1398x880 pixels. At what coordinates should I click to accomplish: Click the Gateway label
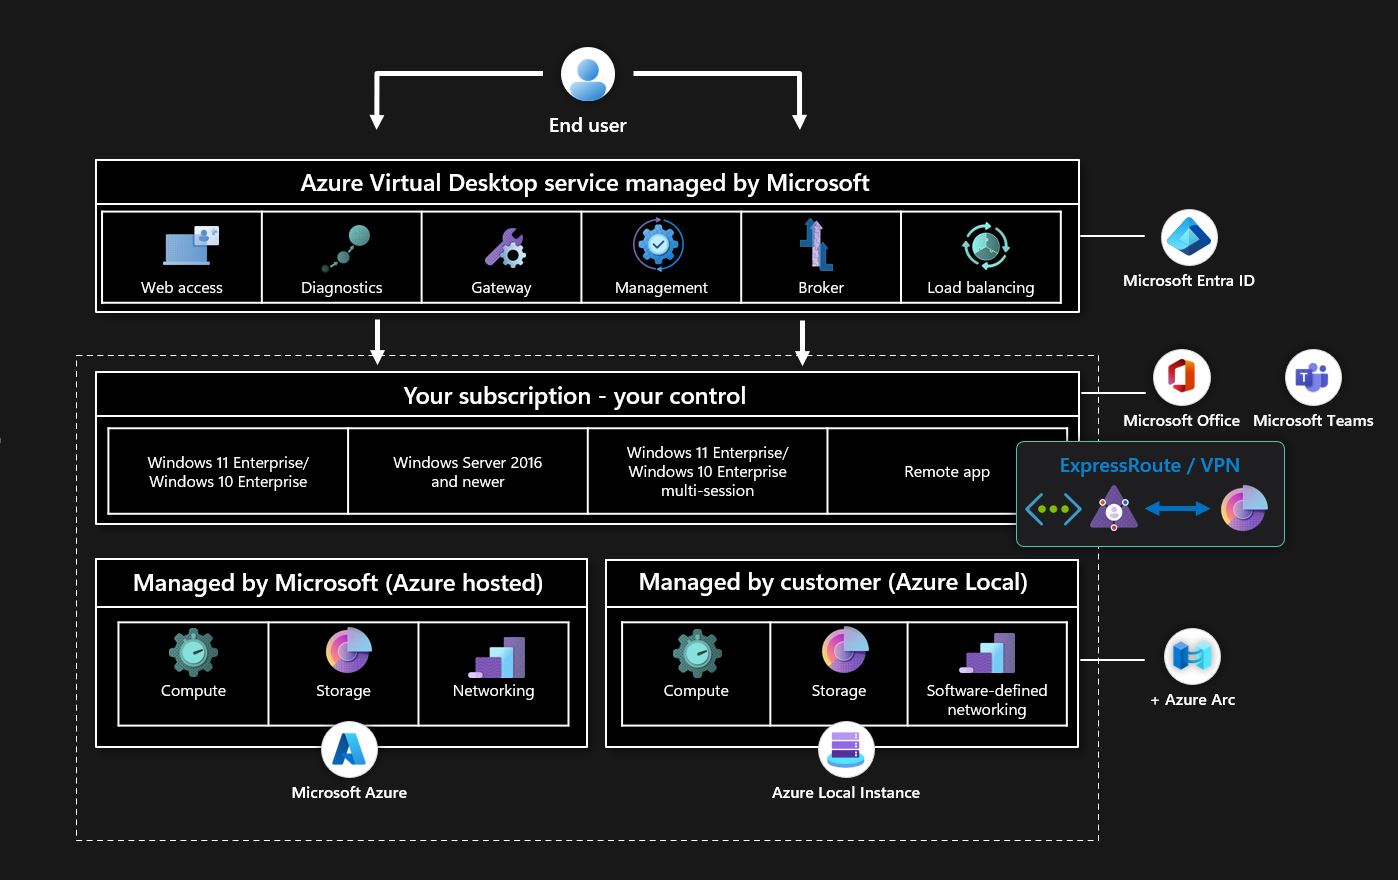501,288
